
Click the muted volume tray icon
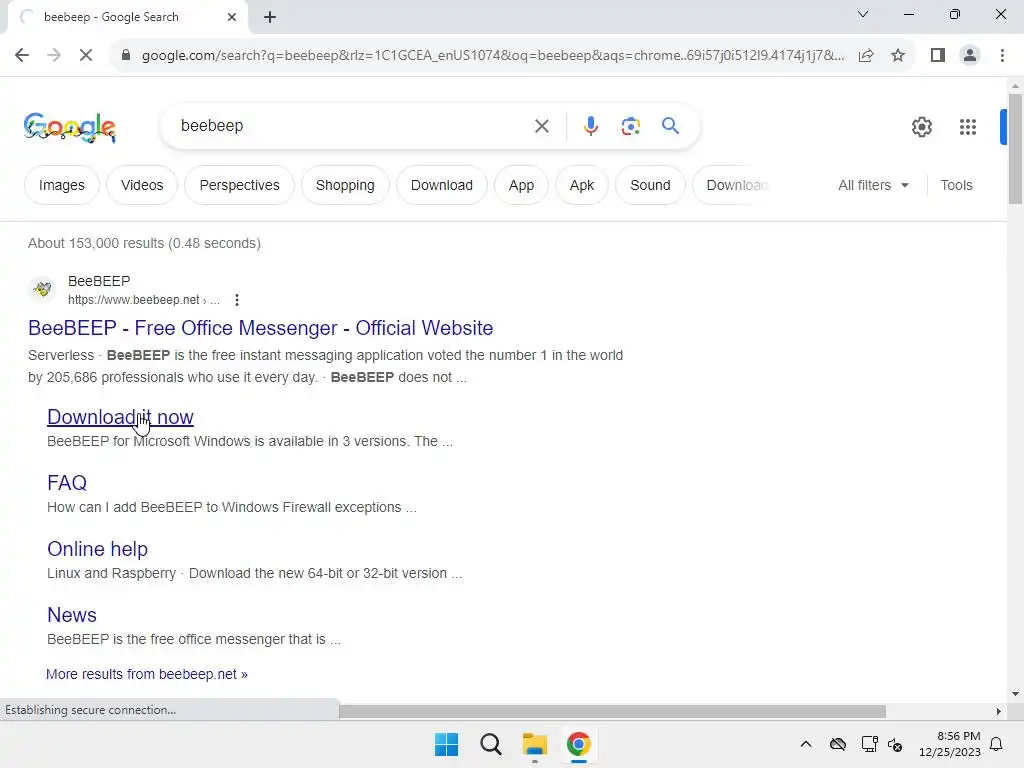click(895, 744)
